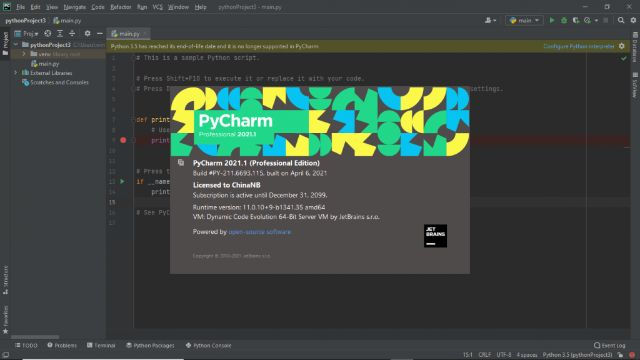Click main.py breadcrumb in navigation bar
The image size is (640, 360).
pyautogui.click(x=67, y=20)
